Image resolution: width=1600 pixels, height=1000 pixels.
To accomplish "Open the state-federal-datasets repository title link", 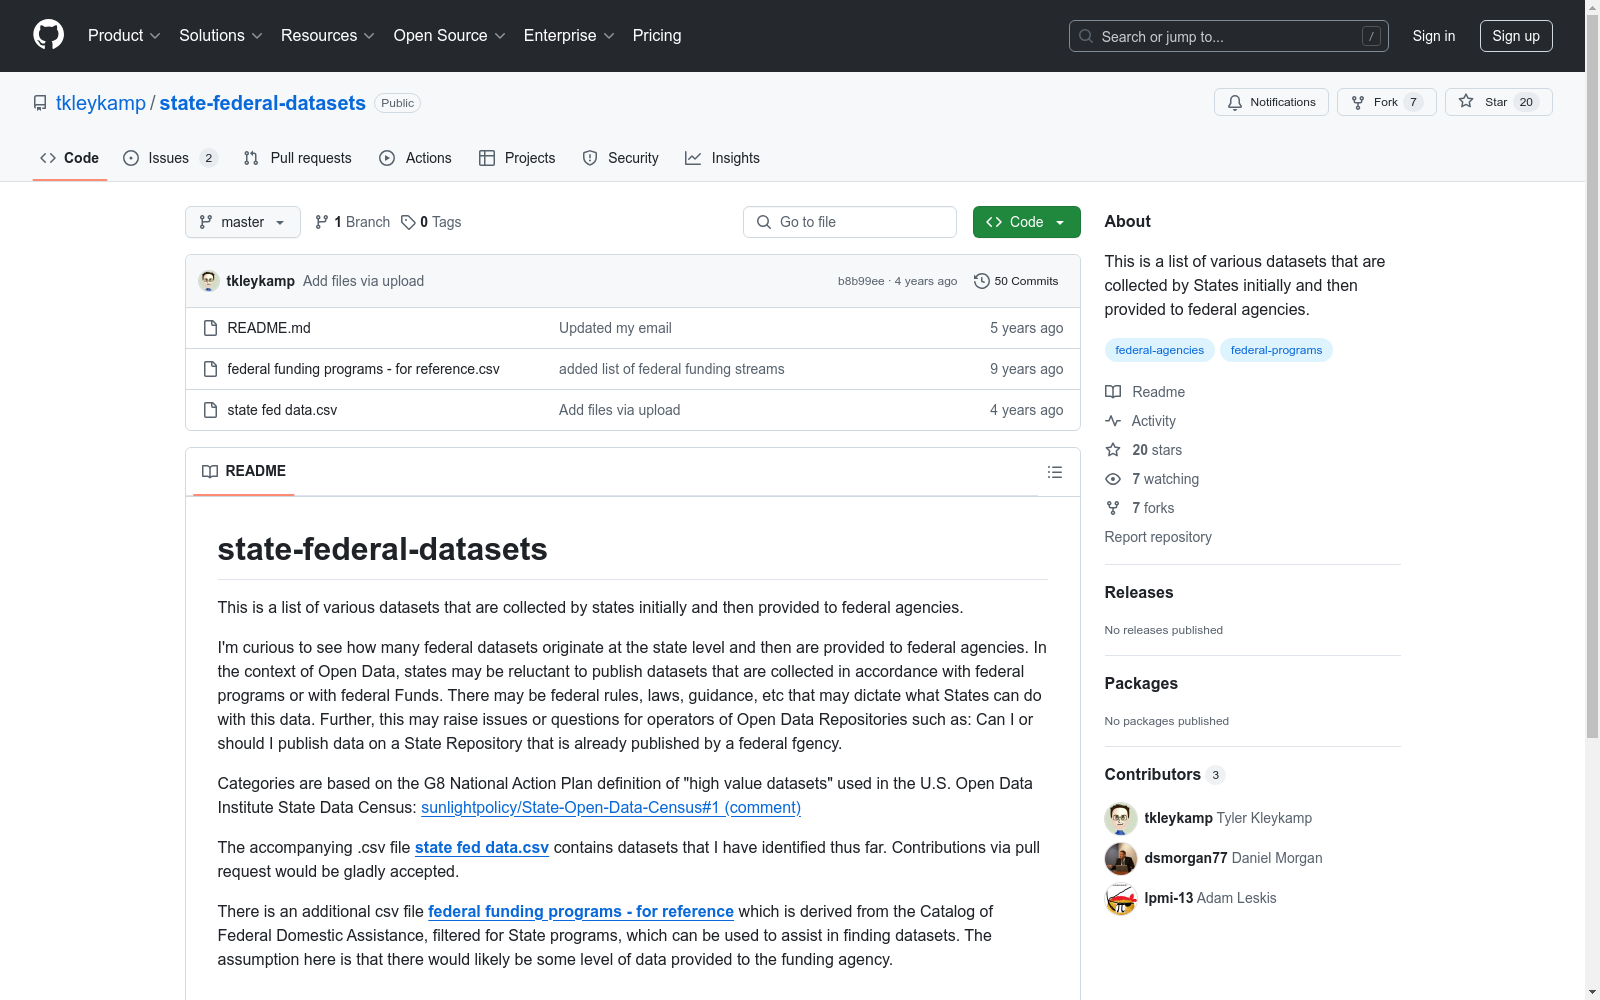I will pos(263,103).
